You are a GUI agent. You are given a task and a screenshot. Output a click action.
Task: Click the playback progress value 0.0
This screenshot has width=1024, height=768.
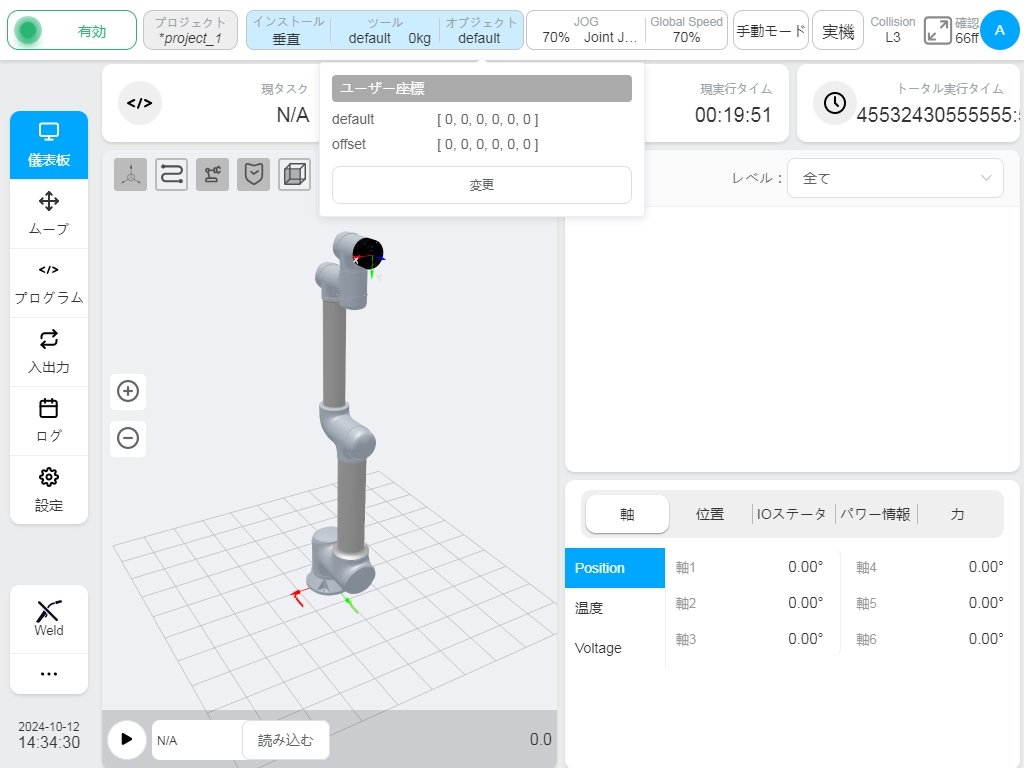pos(541,739)
